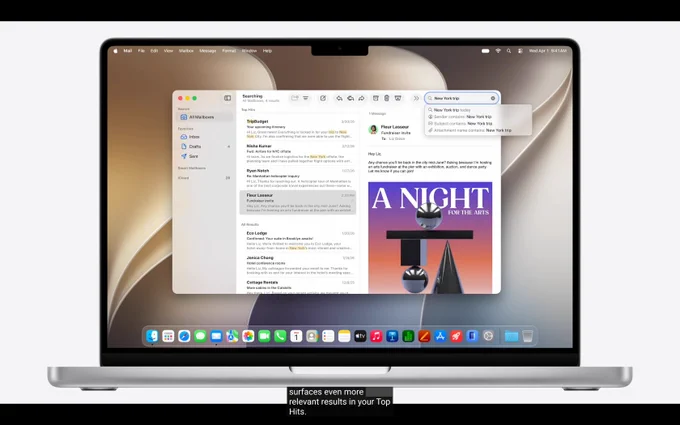Open the Drafts mailbox
The height and width of the screenshot is (425, 680).
(205, 147)
